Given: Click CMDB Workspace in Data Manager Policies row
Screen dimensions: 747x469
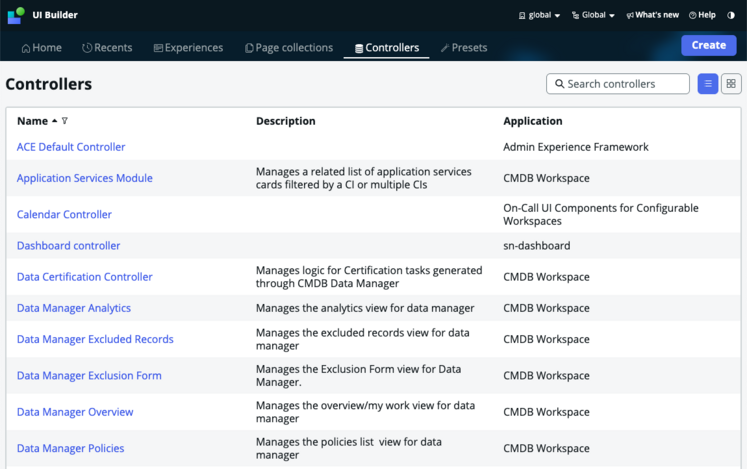Looking at the screenshot, I should (546, 449).
